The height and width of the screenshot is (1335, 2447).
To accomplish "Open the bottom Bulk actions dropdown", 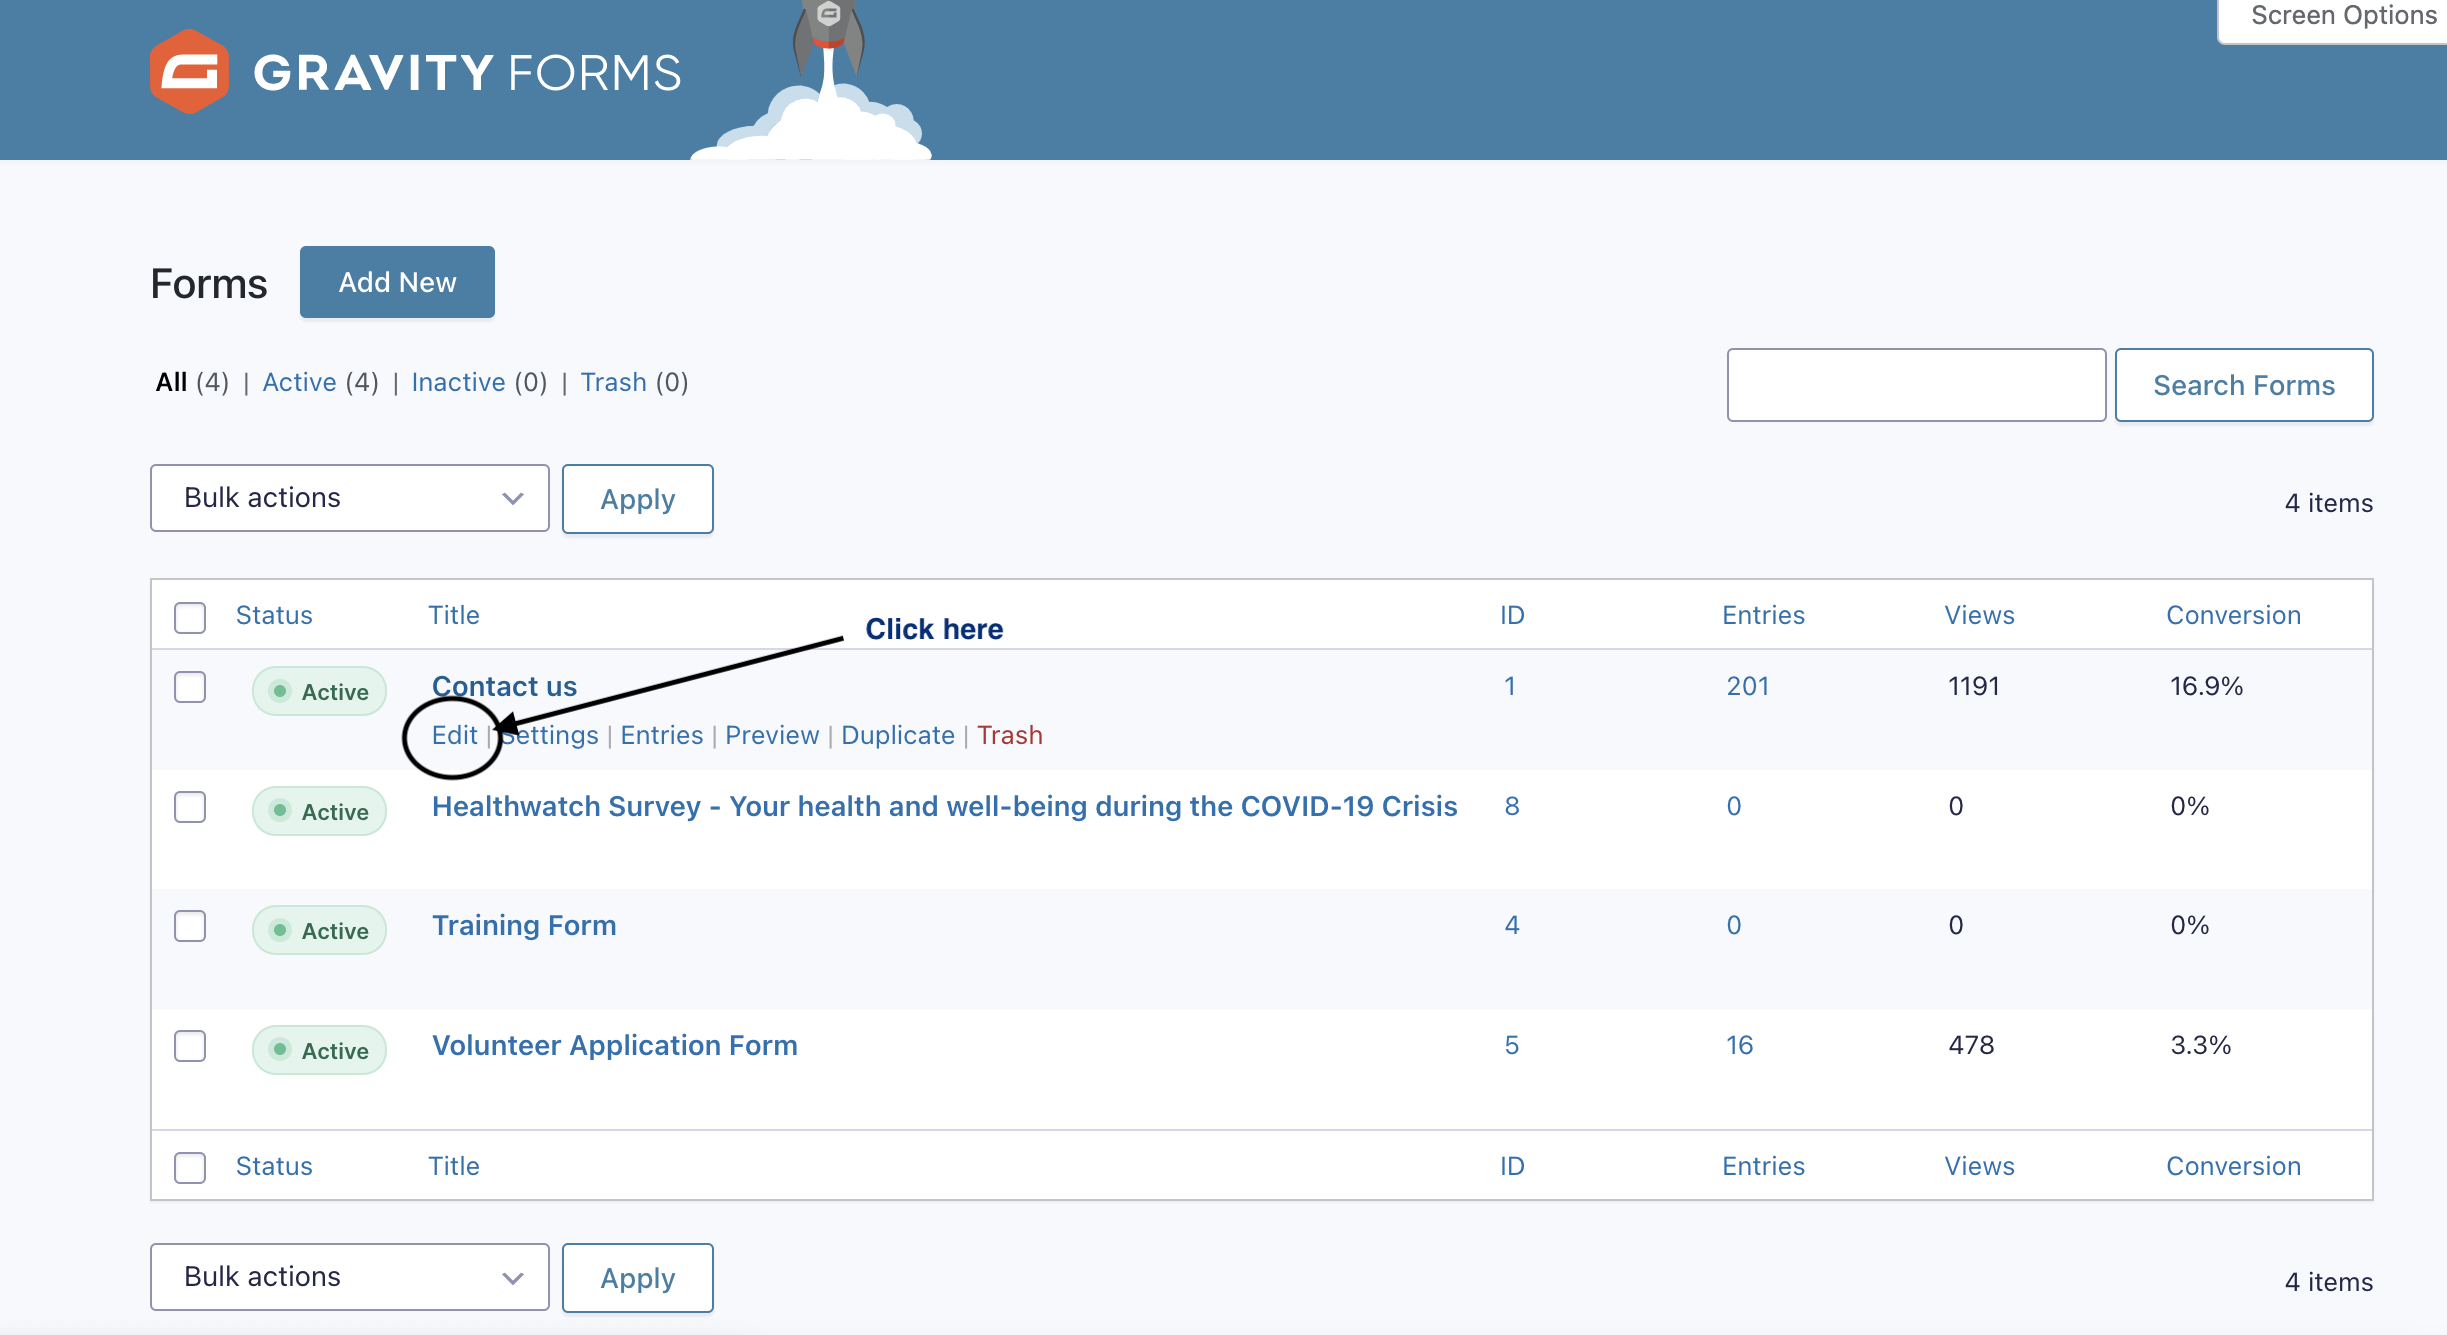I will 349,1277.
